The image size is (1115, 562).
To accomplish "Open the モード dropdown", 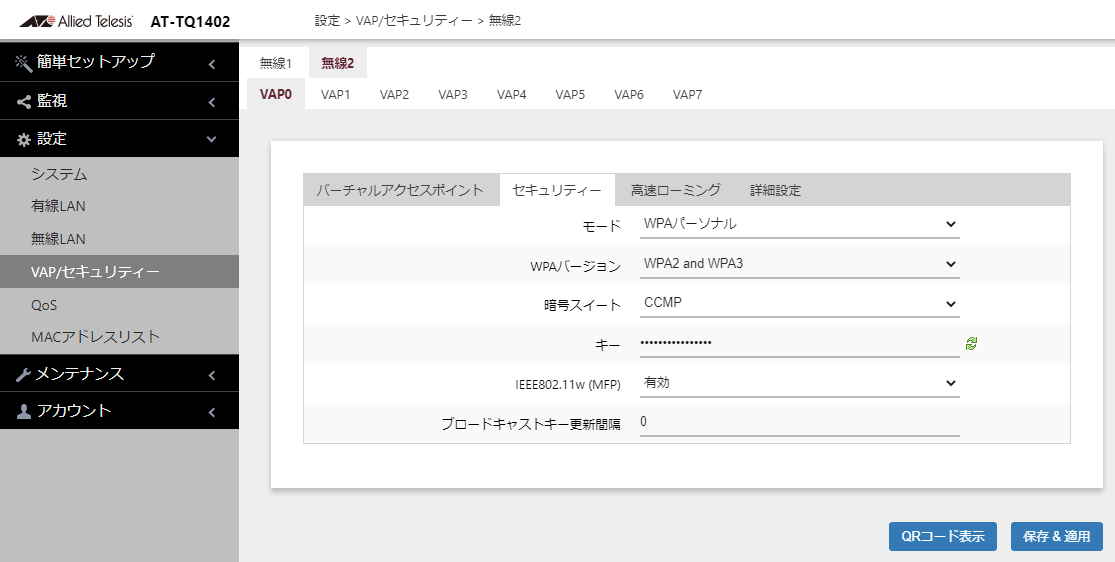I will coord(799,224).
